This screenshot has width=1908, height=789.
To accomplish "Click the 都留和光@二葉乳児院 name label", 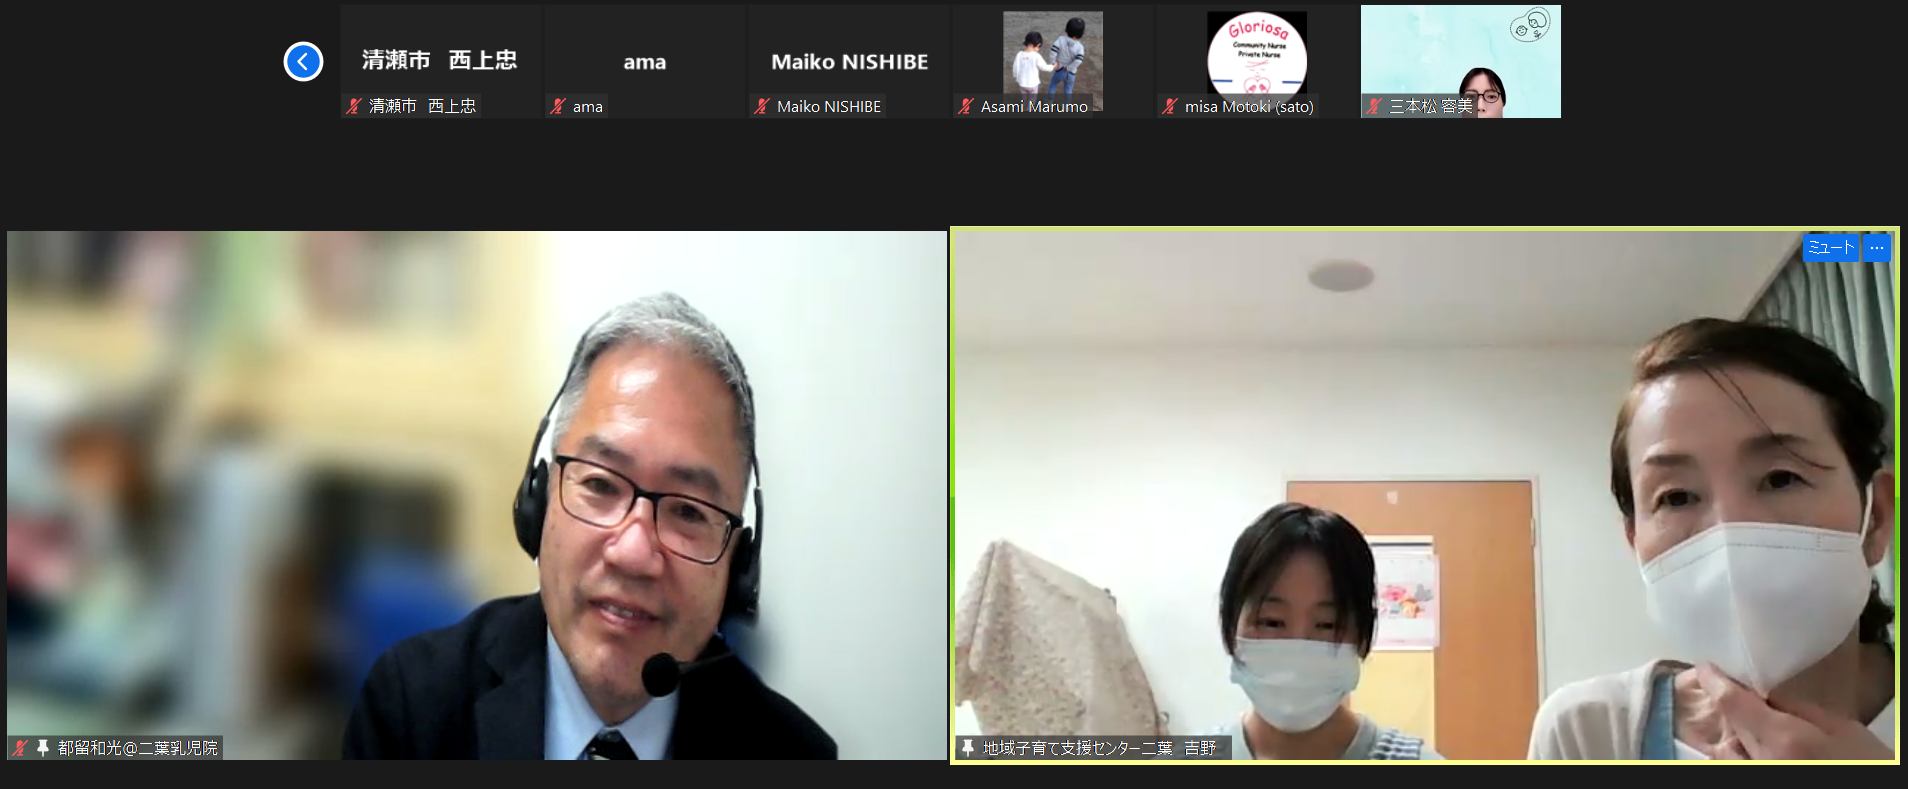I will click(x=137, y=747).
